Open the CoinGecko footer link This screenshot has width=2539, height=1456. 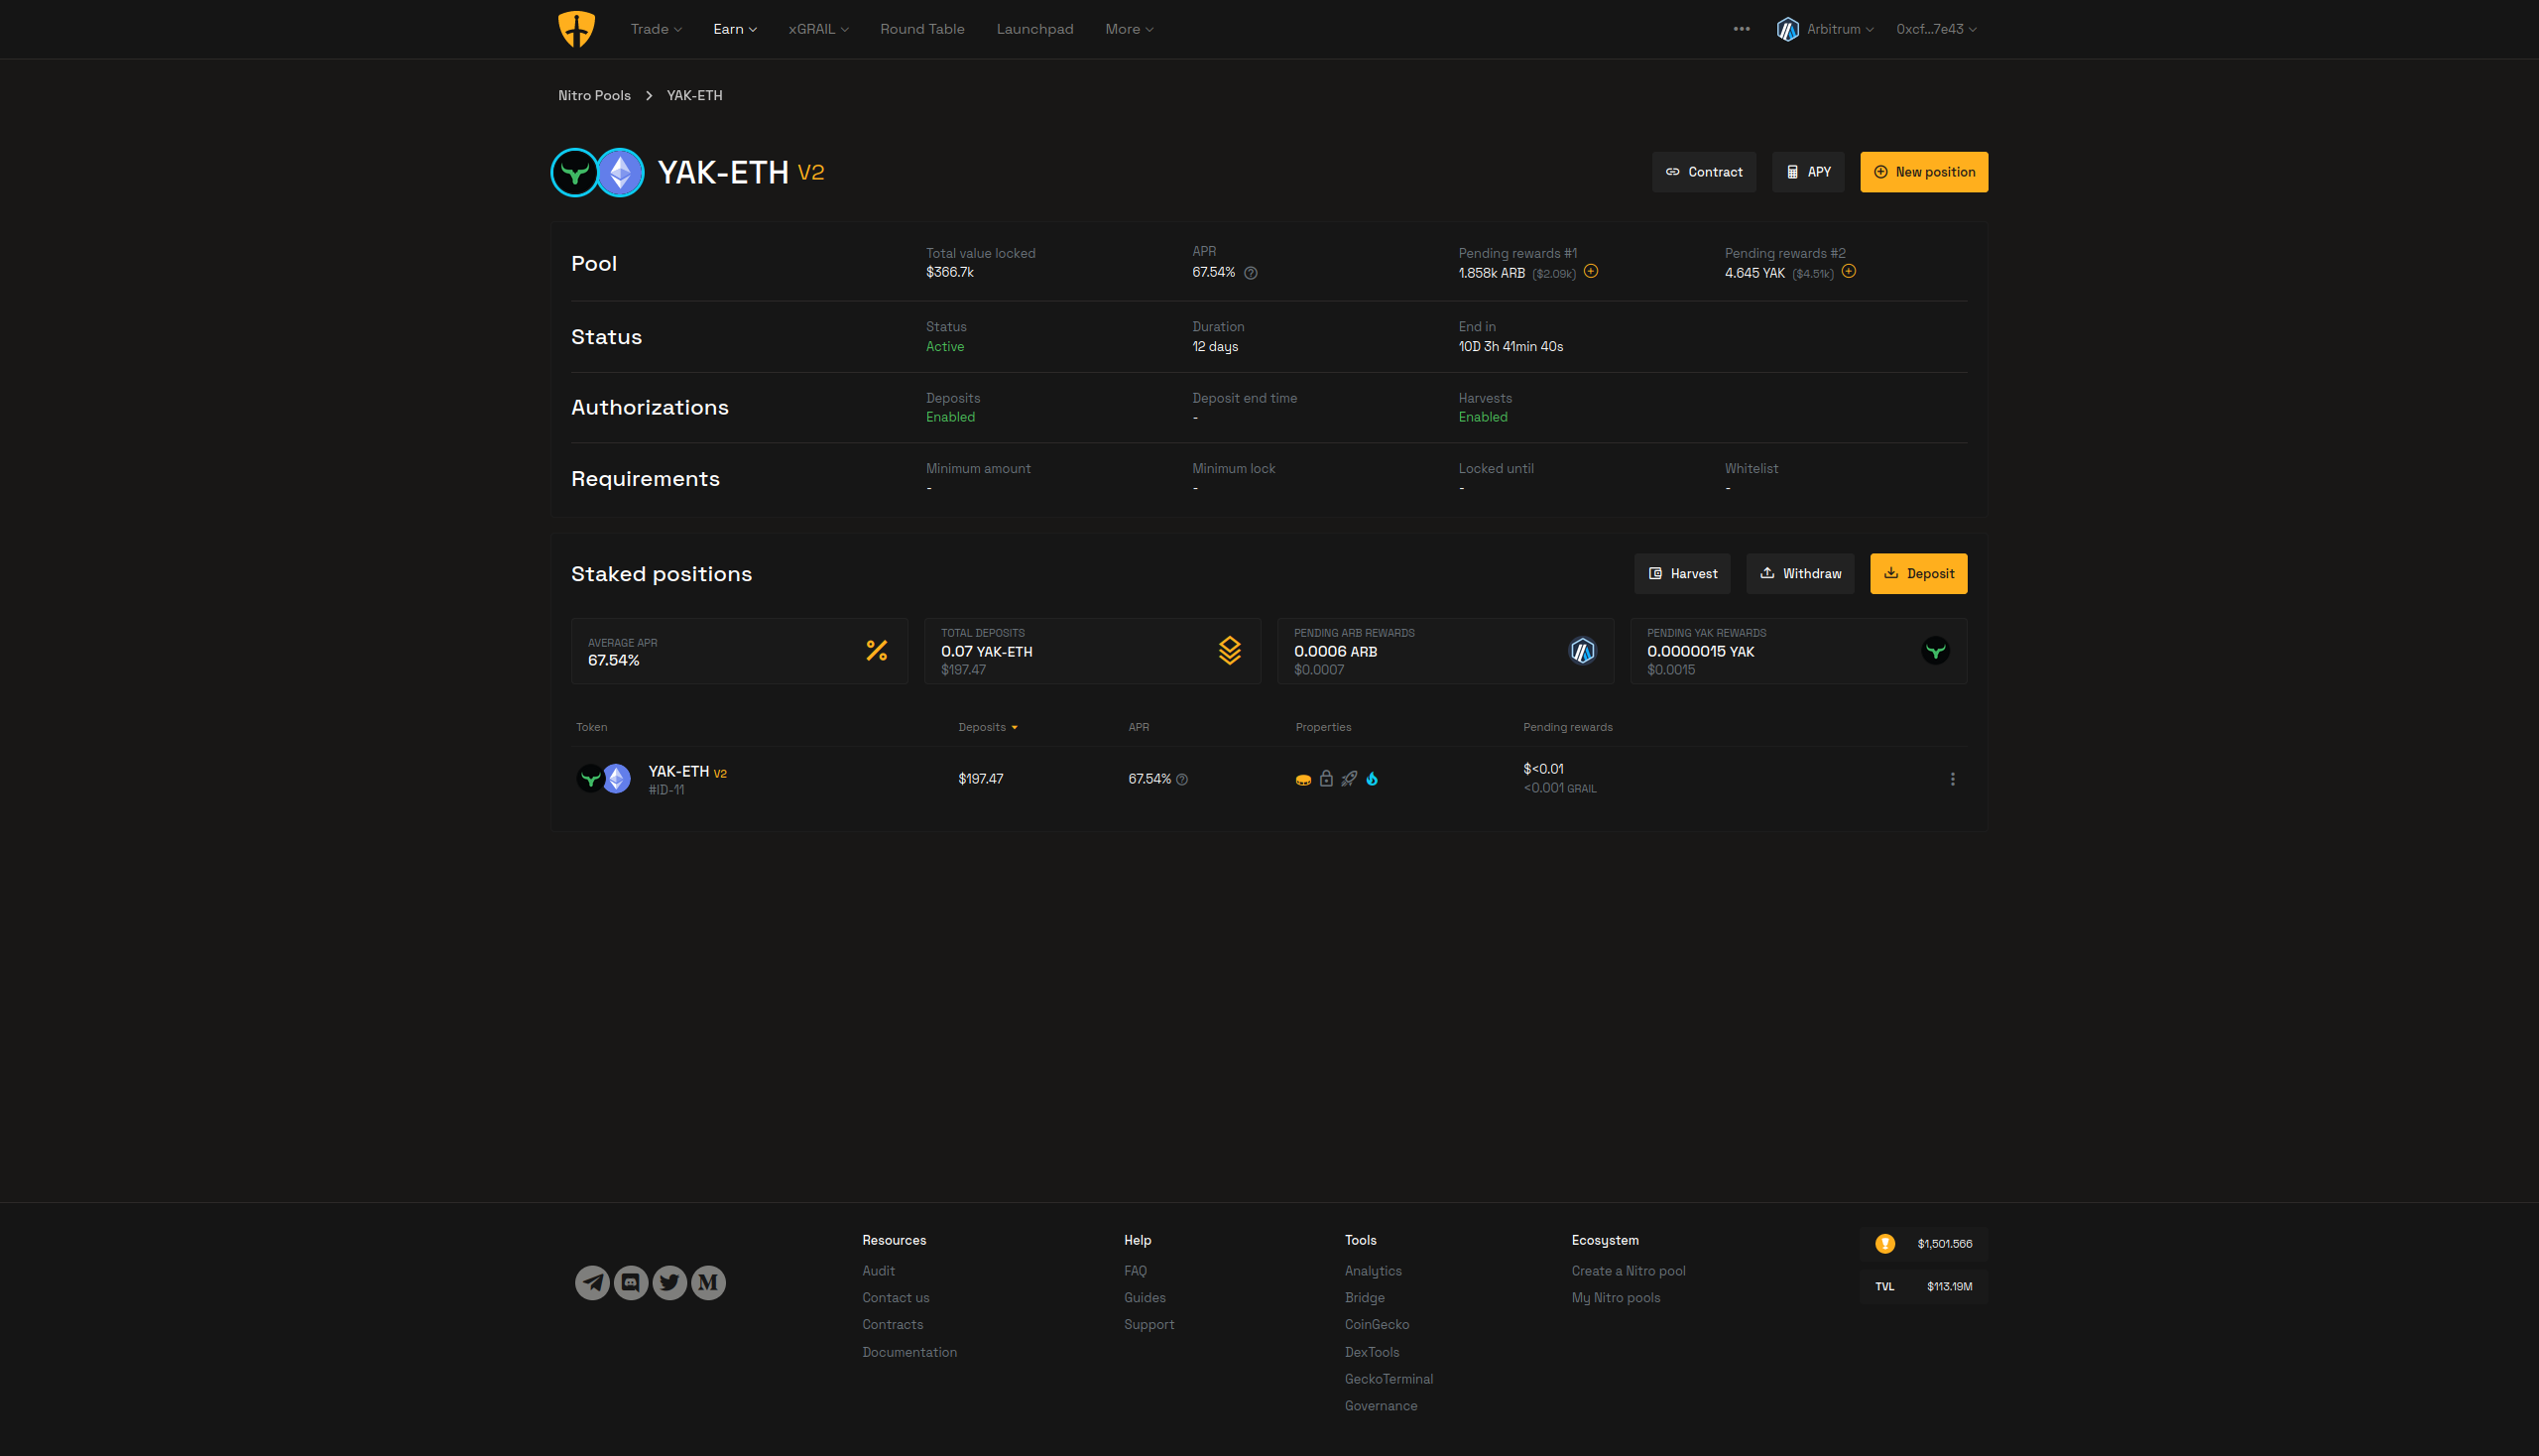(x=1377, y=1325)
